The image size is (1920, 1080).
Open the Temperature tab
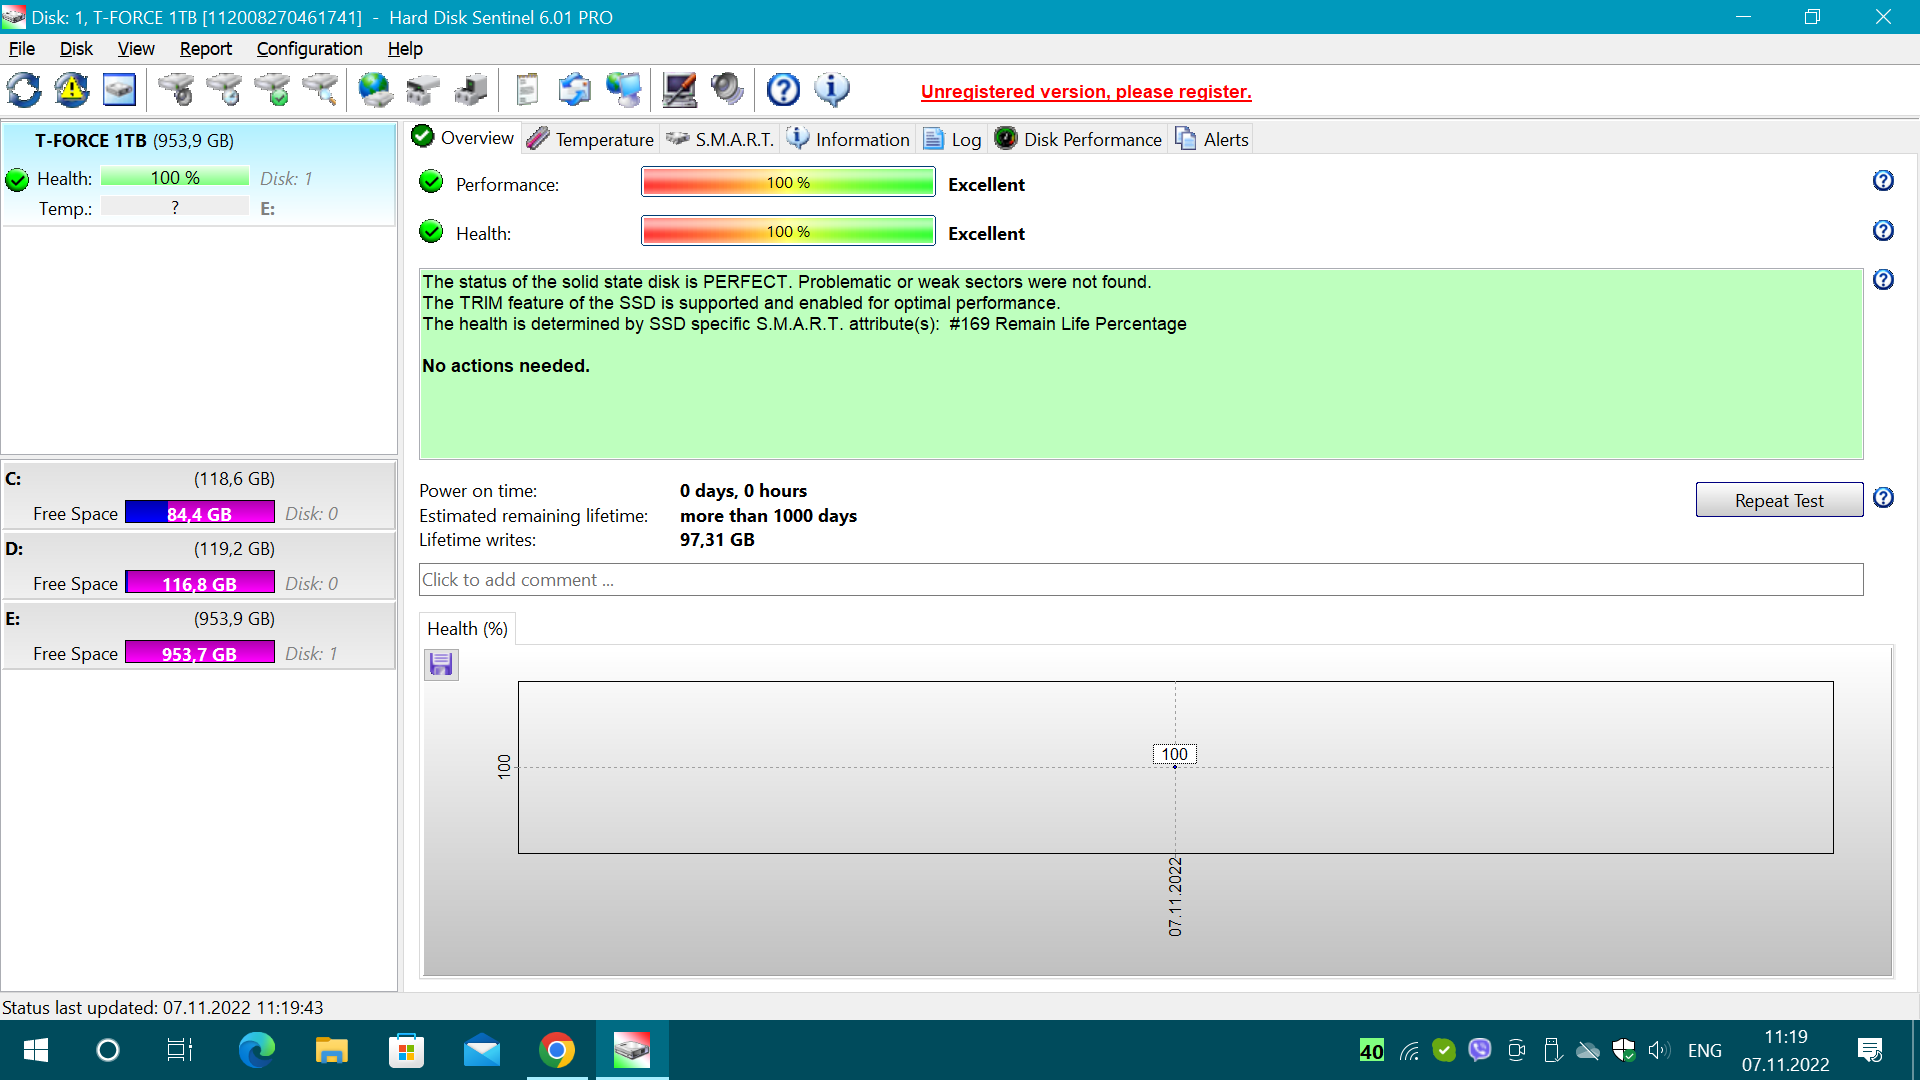pos(590,139)
